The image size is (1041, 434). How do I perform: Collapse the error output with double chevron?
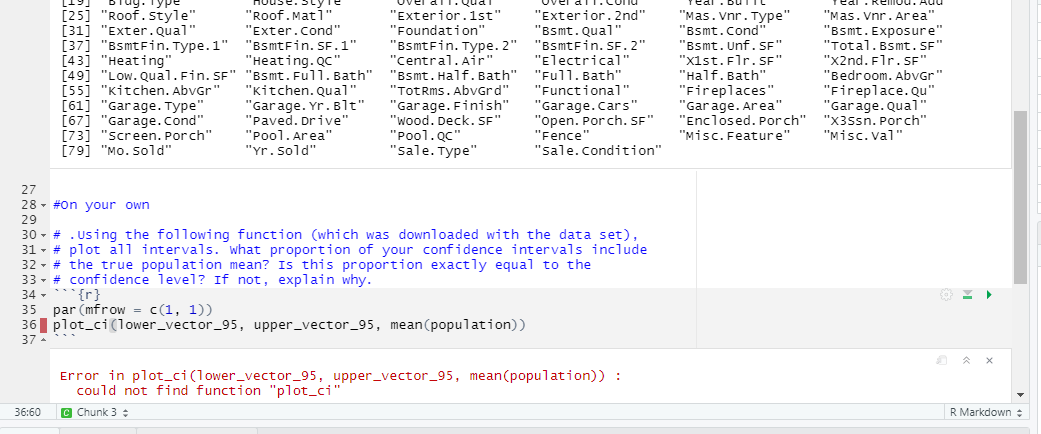click(966, 360)
